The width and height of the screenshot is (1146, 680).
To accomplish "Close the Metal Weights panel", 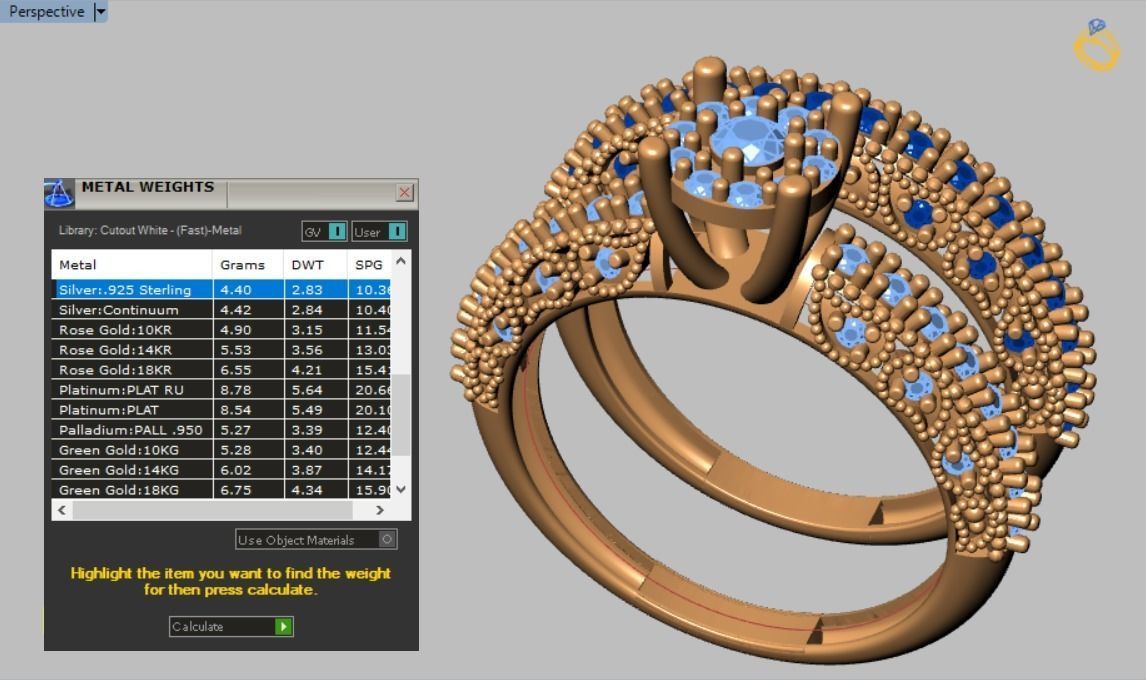I will click(x=404, y=192).
